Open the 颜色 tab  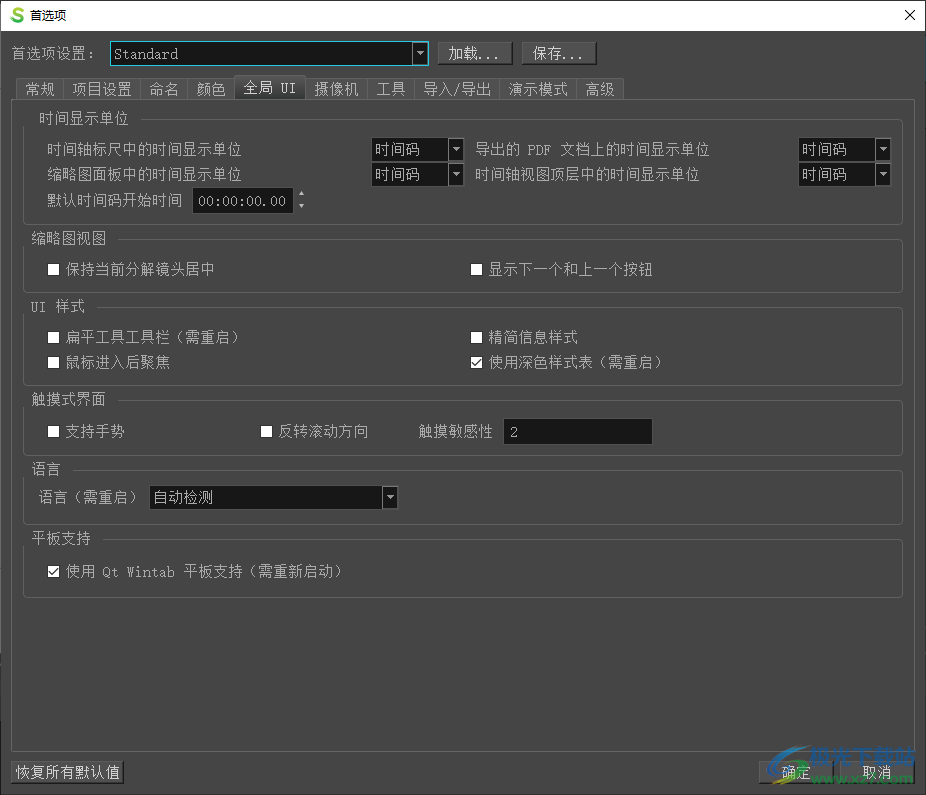click(x=211, y=89)
